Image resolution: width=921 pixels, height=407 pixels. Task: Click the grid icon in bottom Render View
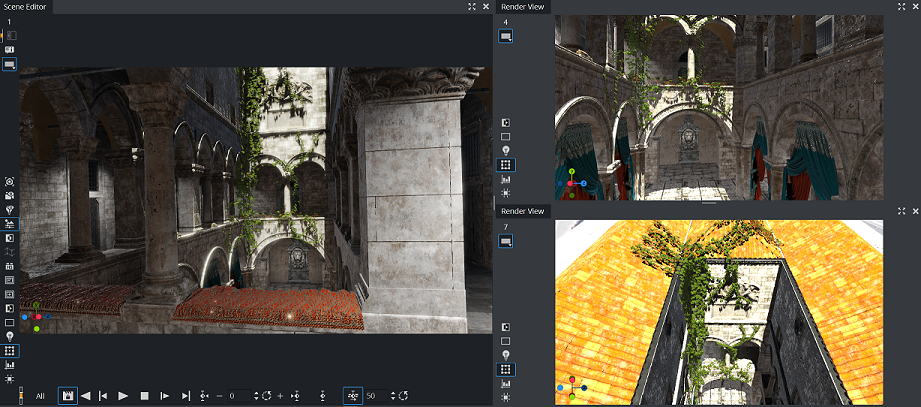tap(506, 370)
